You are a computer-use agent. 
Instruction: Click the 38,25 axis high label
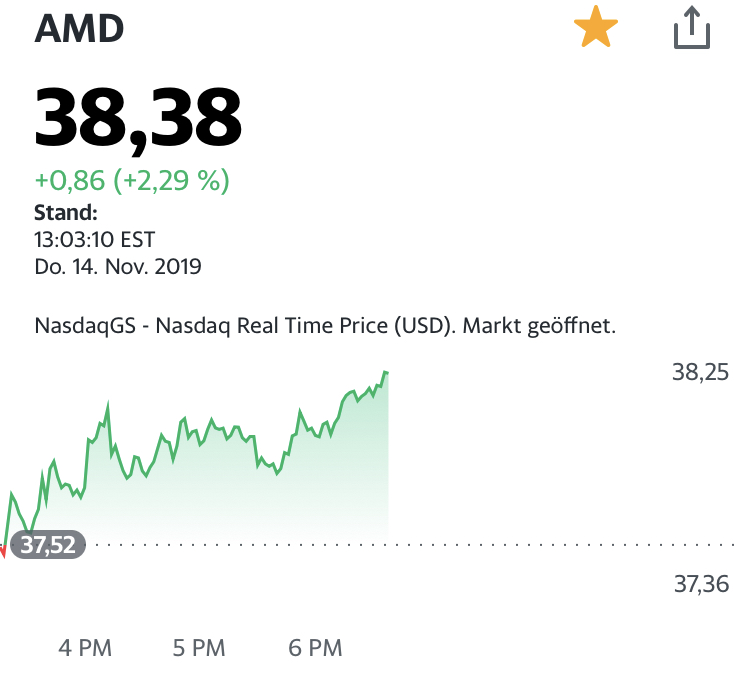(700, 373)
